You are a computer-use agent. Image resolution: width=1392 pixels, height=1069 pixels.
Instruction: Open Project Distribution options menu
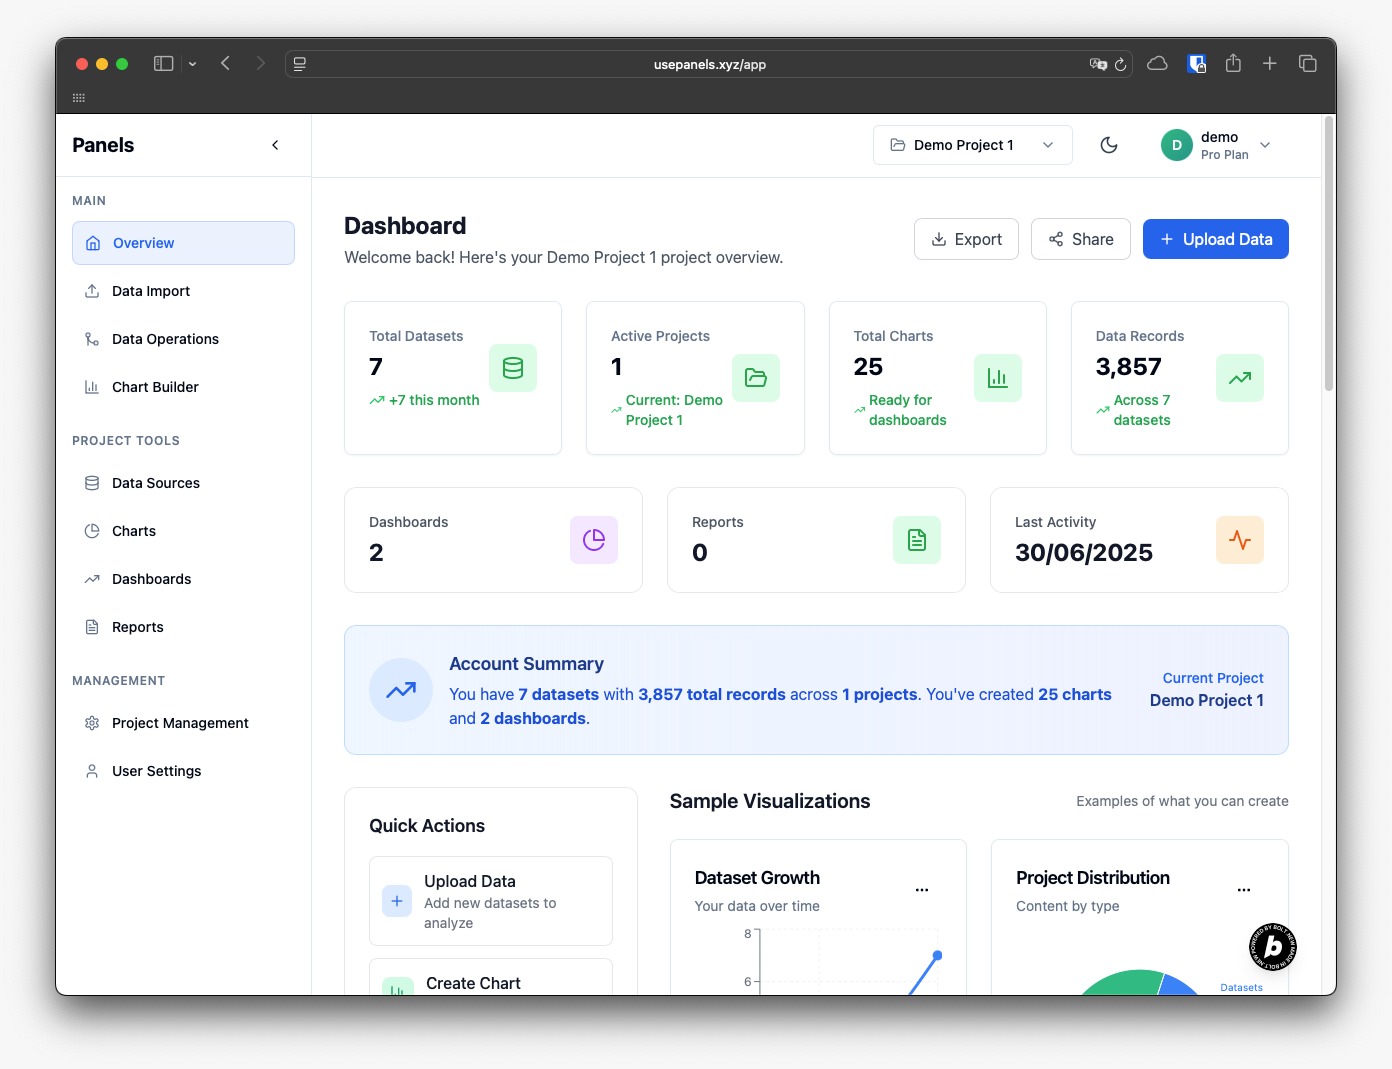[x=1244, y=889]
